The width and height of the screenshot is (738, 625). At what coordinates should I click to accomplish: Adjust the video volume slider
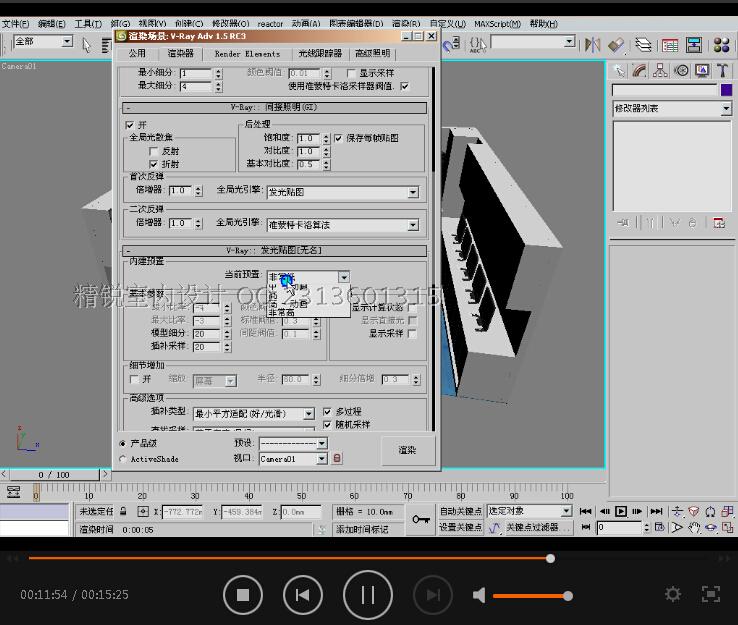[x=531, y=596]
